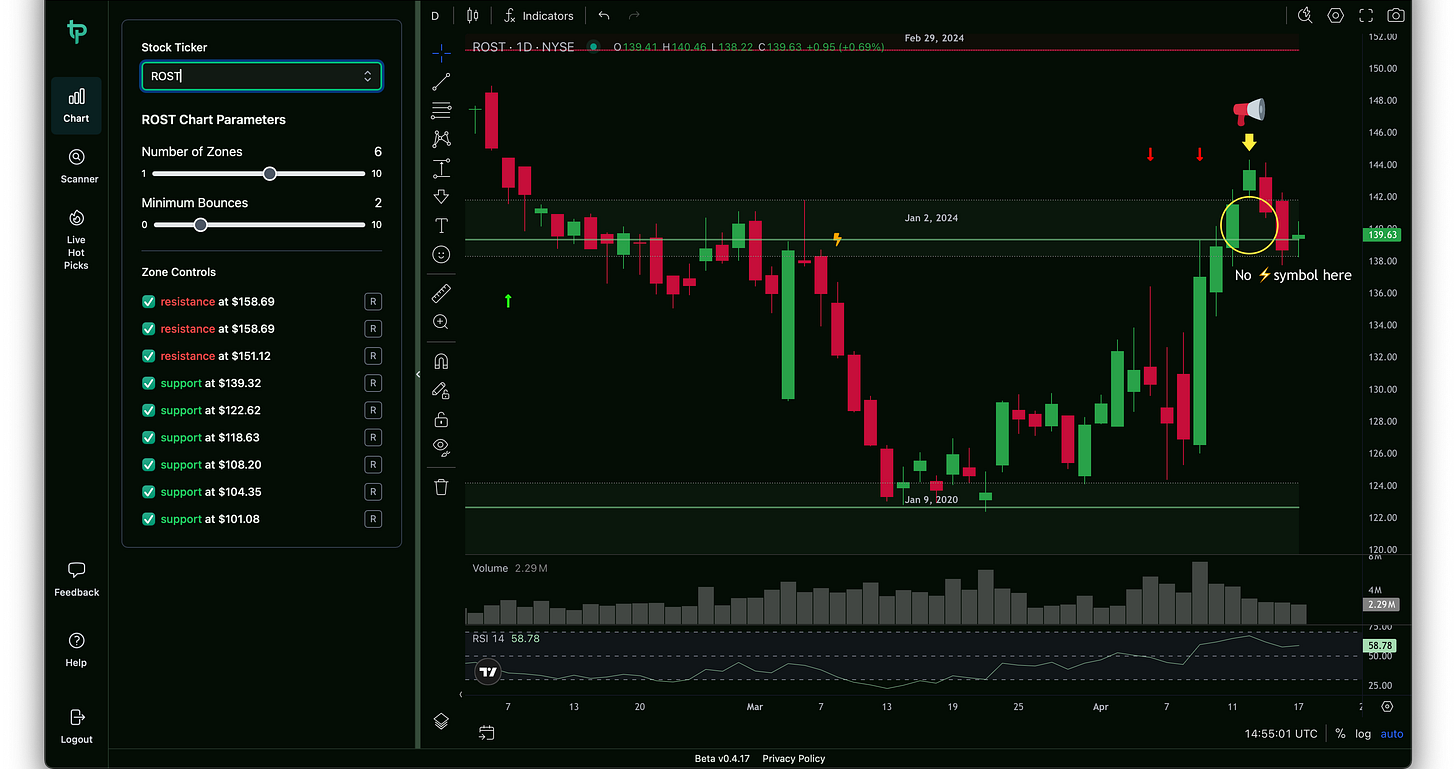Open the object tree layers icon

441,720
